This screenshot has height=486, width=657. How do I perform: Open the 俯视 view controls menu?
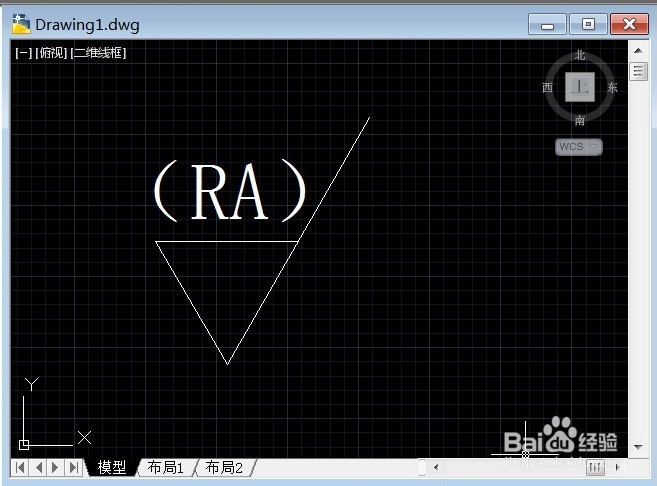[x=51, y=53]
